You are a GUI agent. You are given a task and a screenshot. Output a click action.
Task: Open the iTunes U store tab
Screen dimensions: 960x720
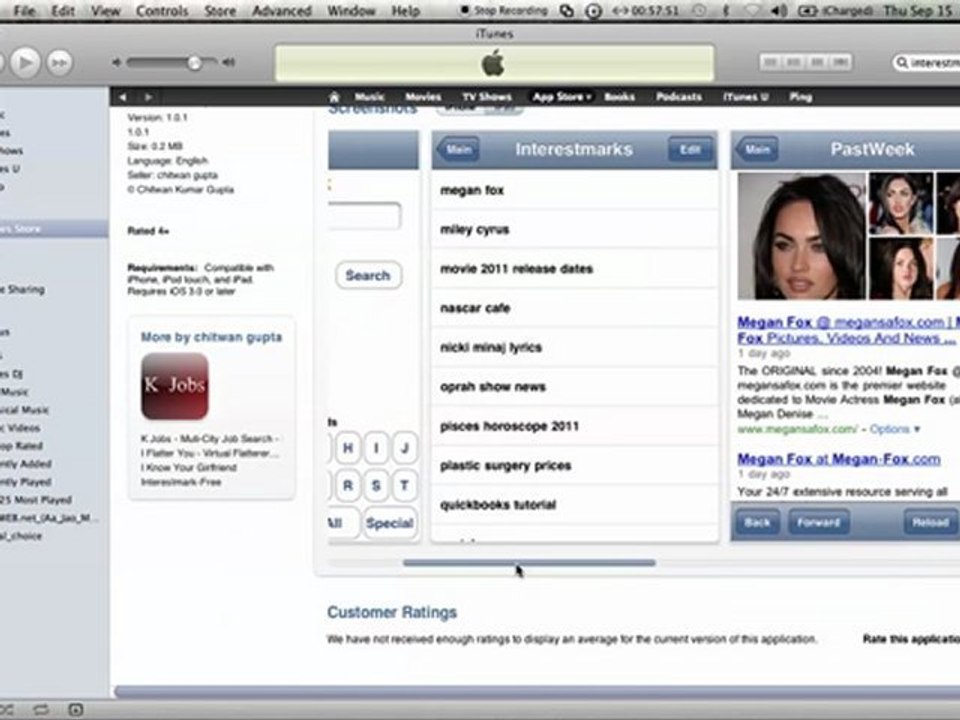(x=746, y=97)
